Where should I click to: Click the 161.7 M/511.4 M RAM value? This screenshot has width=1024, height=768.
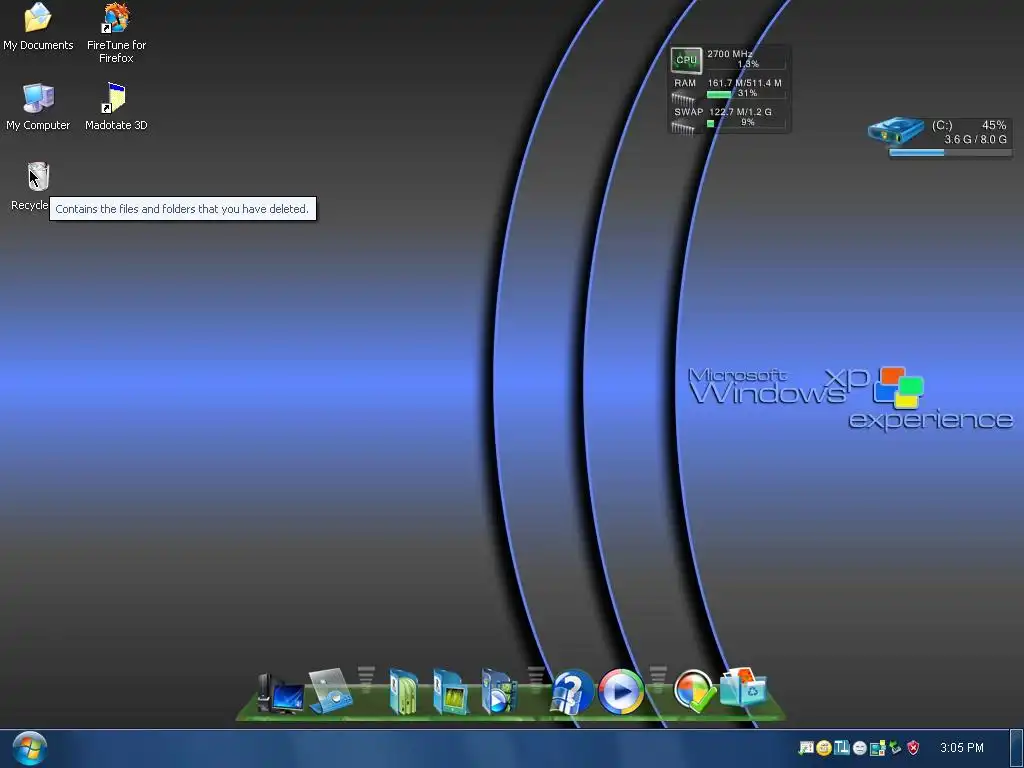pyautogui.click(x=744, y=83)
